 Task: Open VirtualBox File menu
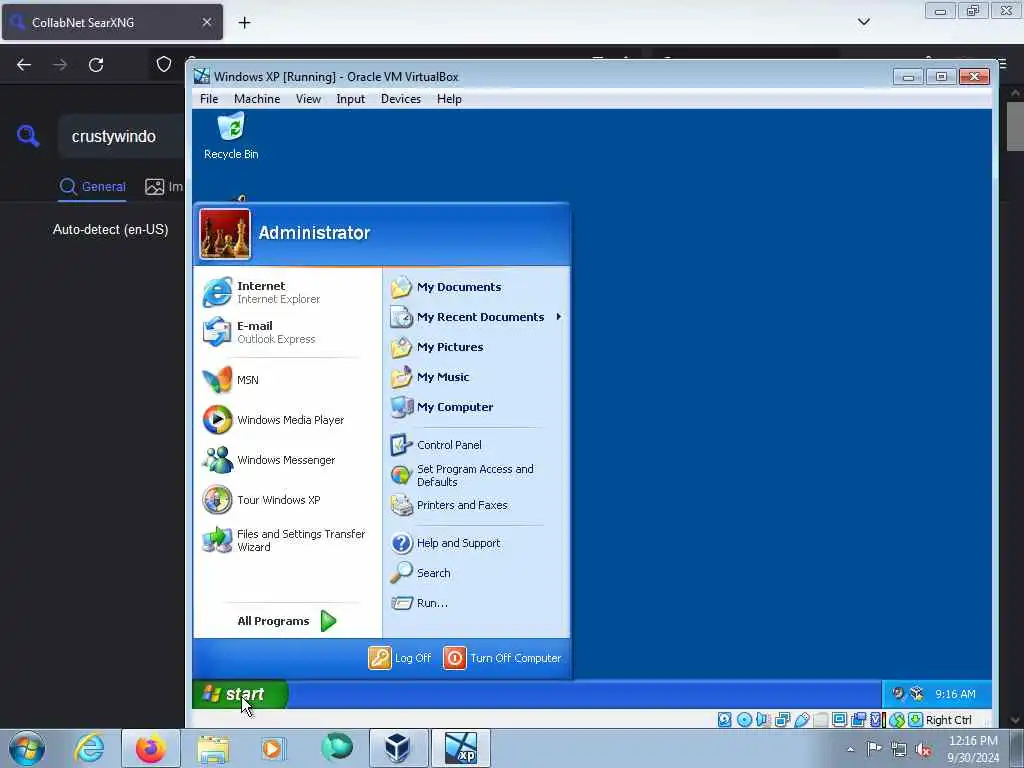pyautogui.click(x=209, y=99)
